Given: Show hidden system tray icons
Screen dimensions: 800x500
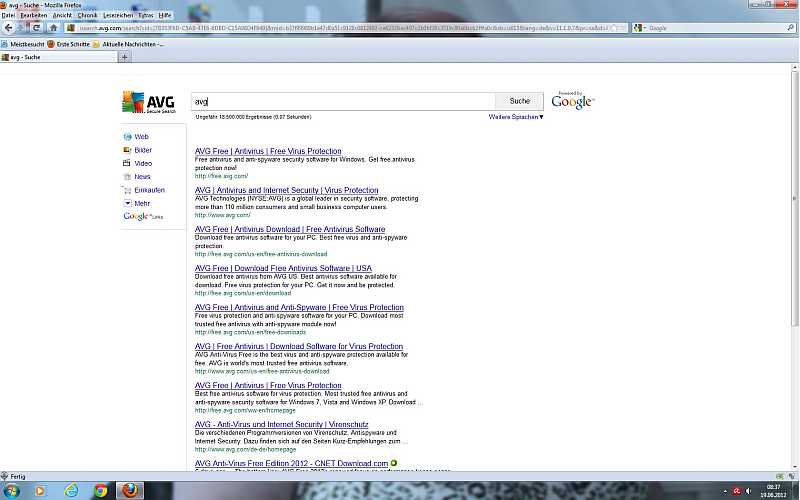Looking at the screenshot, I should [725, 491].
